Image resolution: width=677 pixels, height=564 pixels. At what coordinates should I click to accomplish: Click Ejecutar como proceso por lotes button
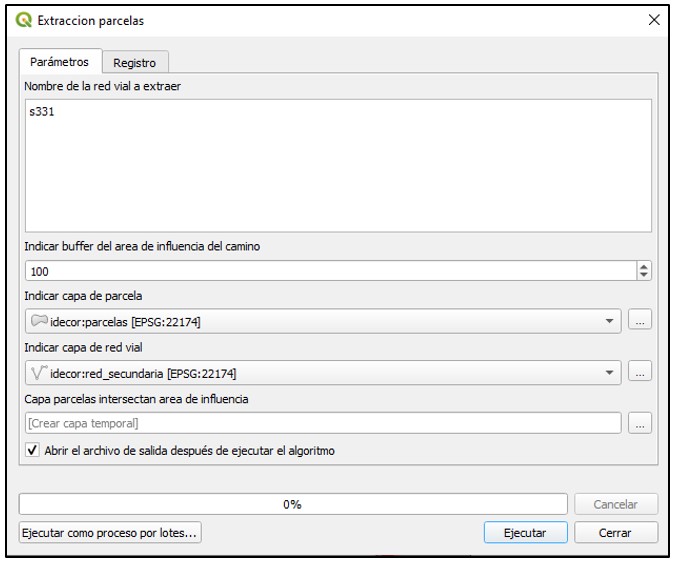110,532
